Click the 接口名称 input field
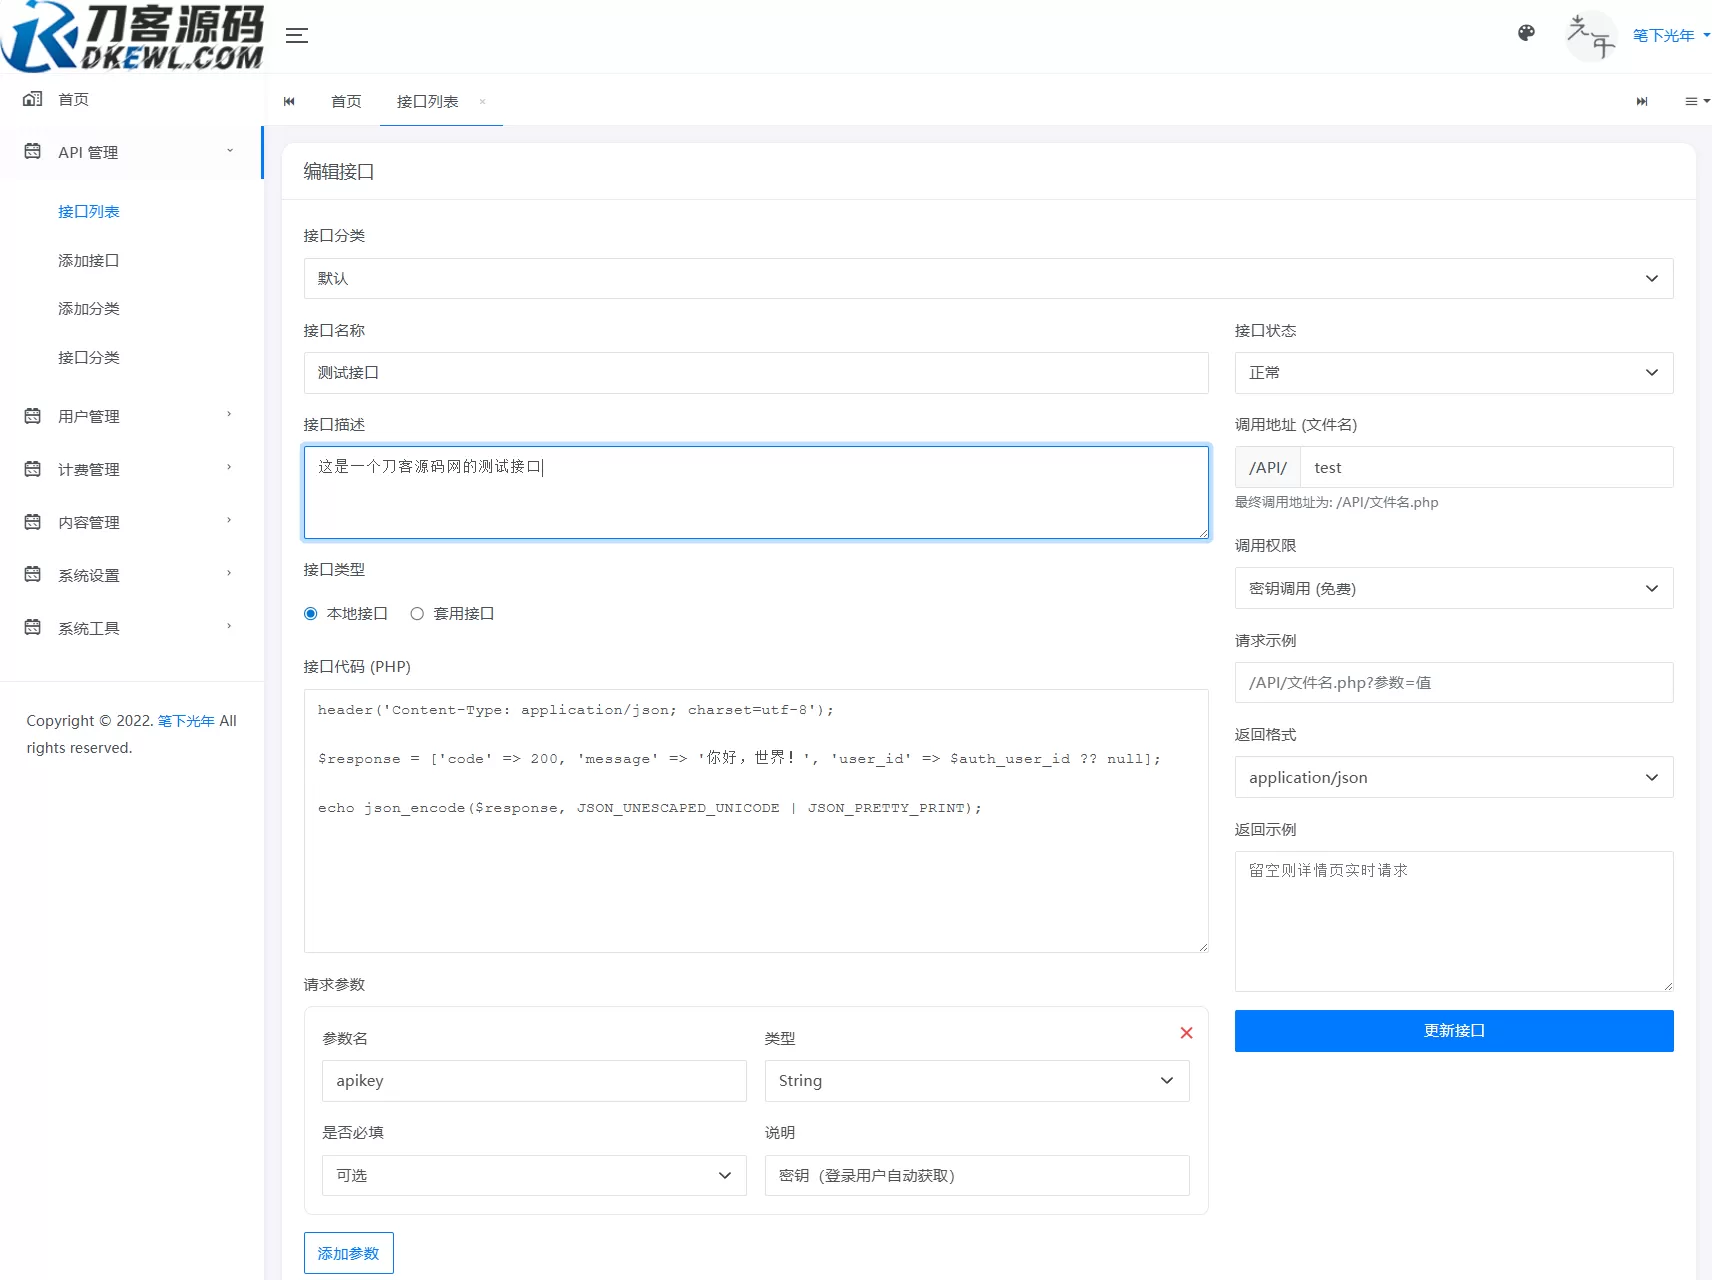 (756, 372)
